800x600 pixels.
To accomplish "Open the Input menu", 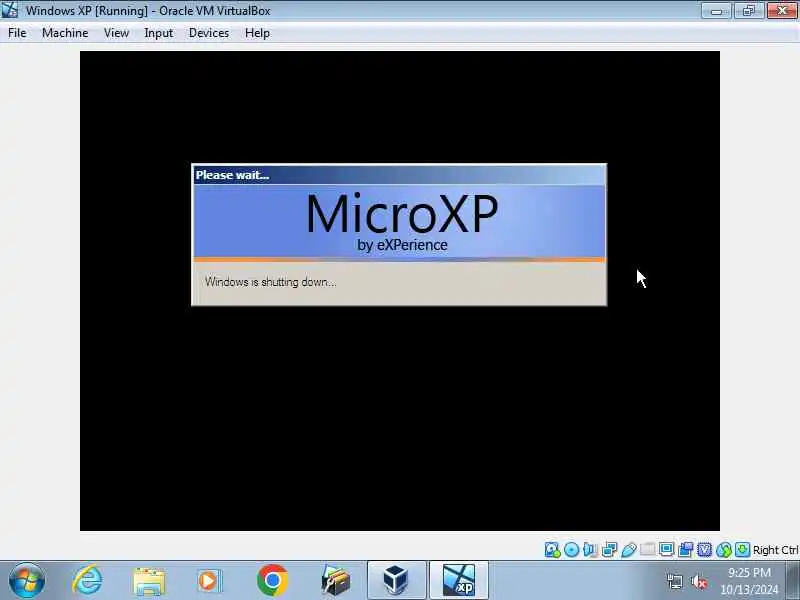I will coord(158,33).
